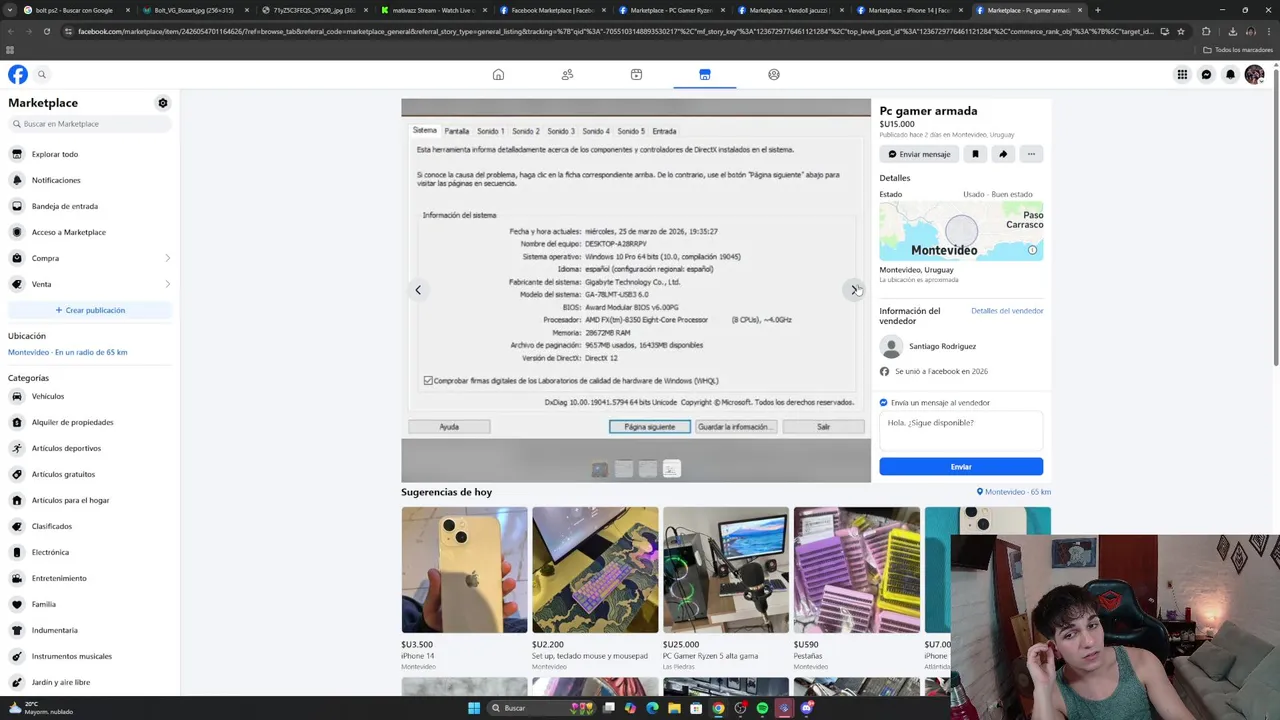The height and width of the screenshot is (720, 1280).
Task: Click the blue Enviar button
Action: (x=961, y=466)
